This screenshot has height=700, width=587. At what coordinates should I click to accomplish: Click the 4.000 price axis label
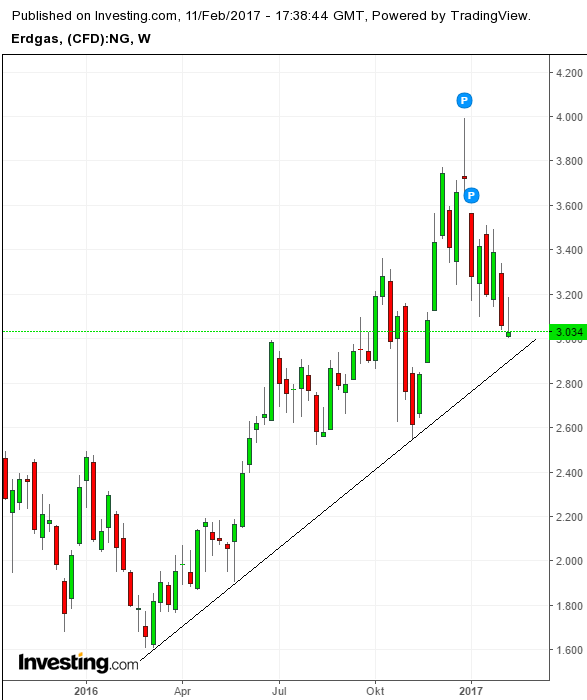tap(569, 117)
